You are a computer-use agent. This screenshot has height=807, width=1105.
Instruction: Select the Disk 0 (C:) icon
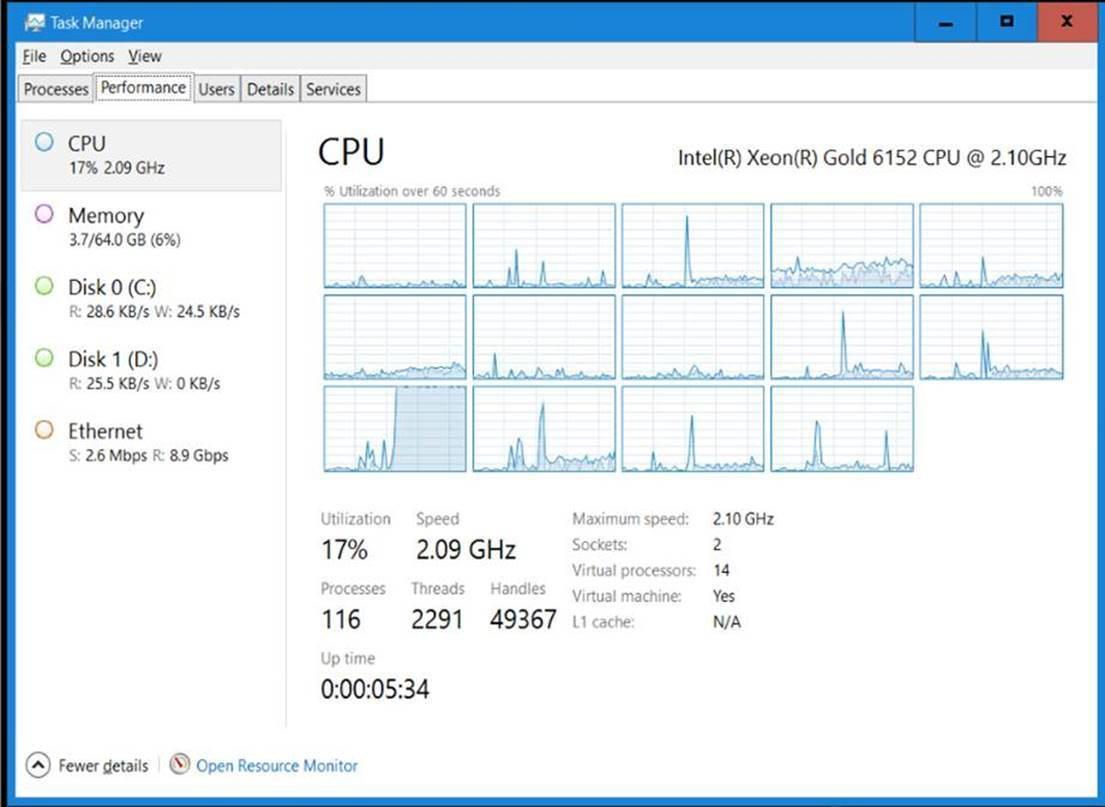[43, 287]
